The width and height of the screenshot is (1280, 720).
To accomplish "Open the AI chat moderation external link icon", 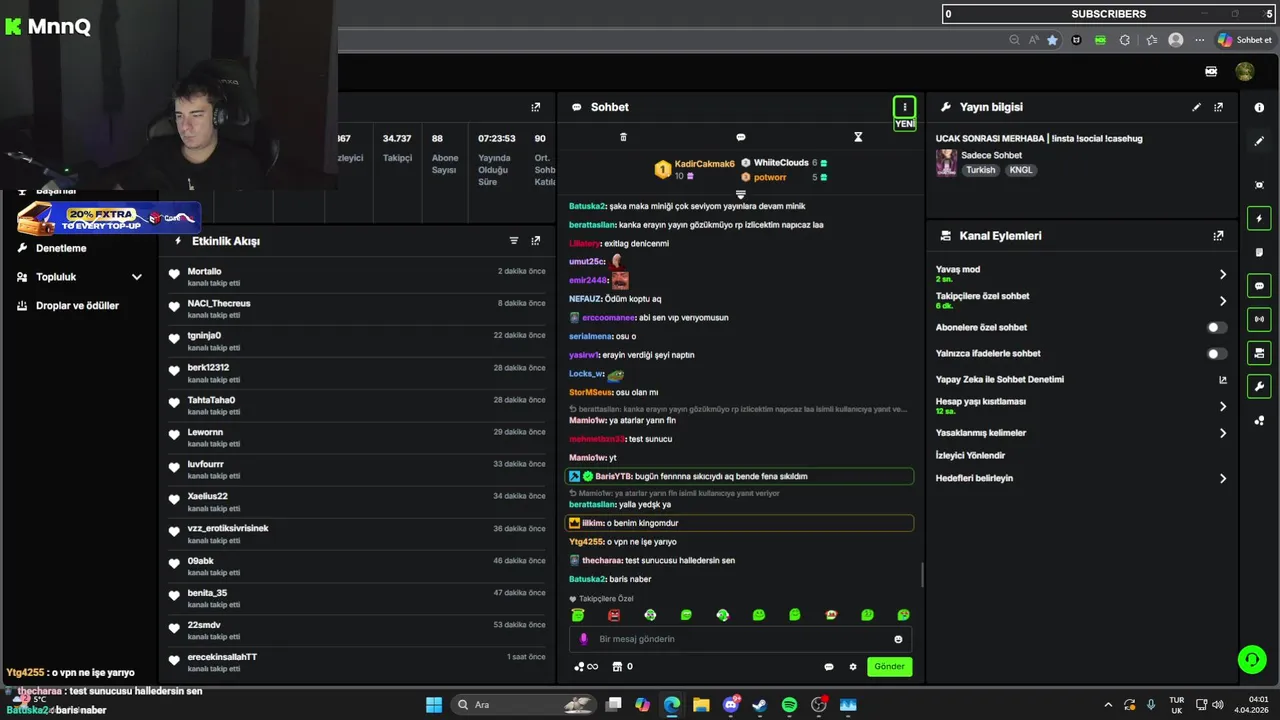I will click(1222, 380).
